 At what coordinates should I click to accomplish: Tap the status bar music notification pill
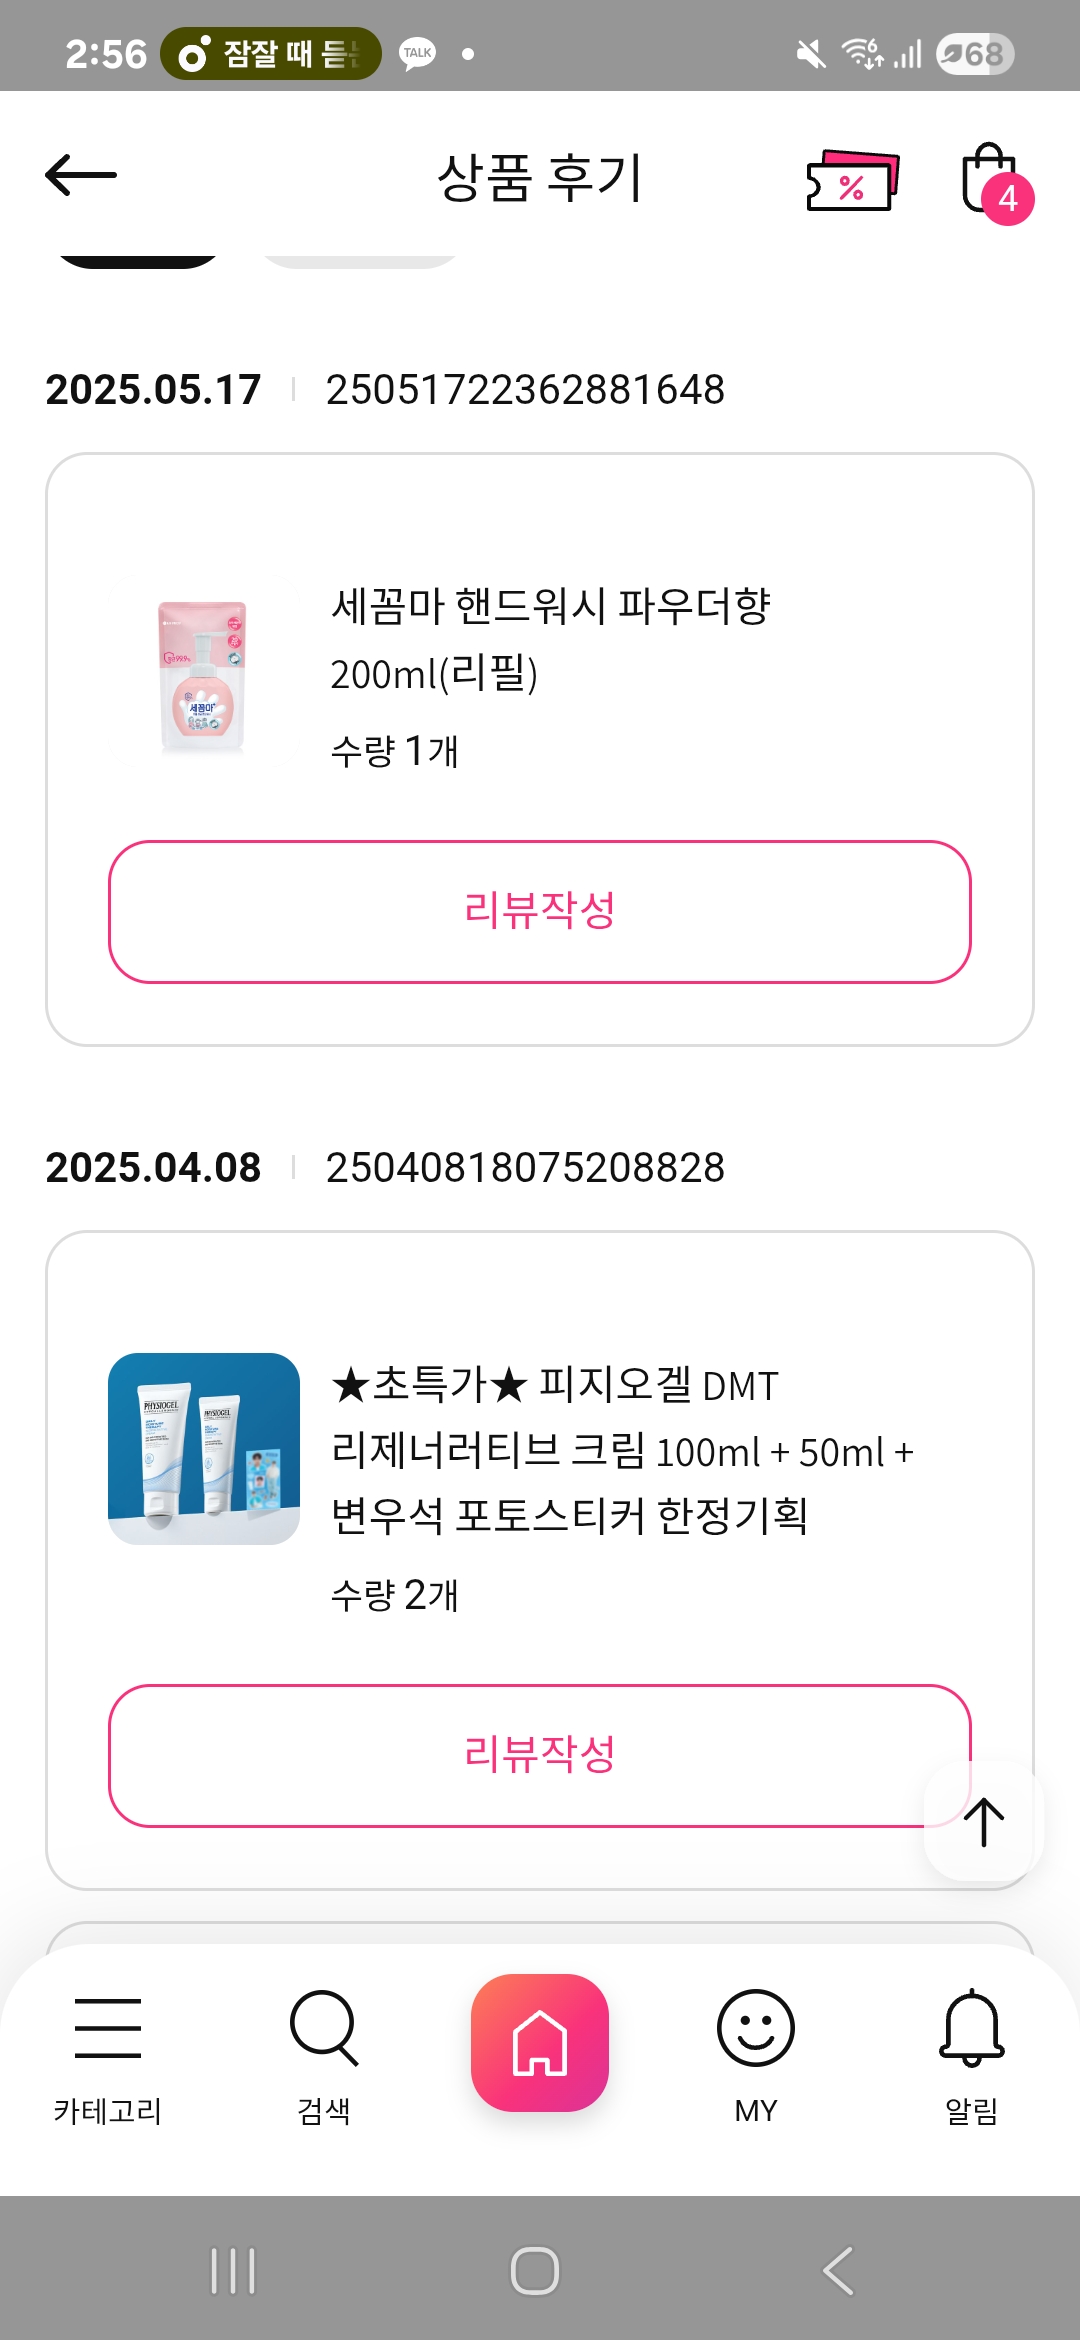coord(271,54)
